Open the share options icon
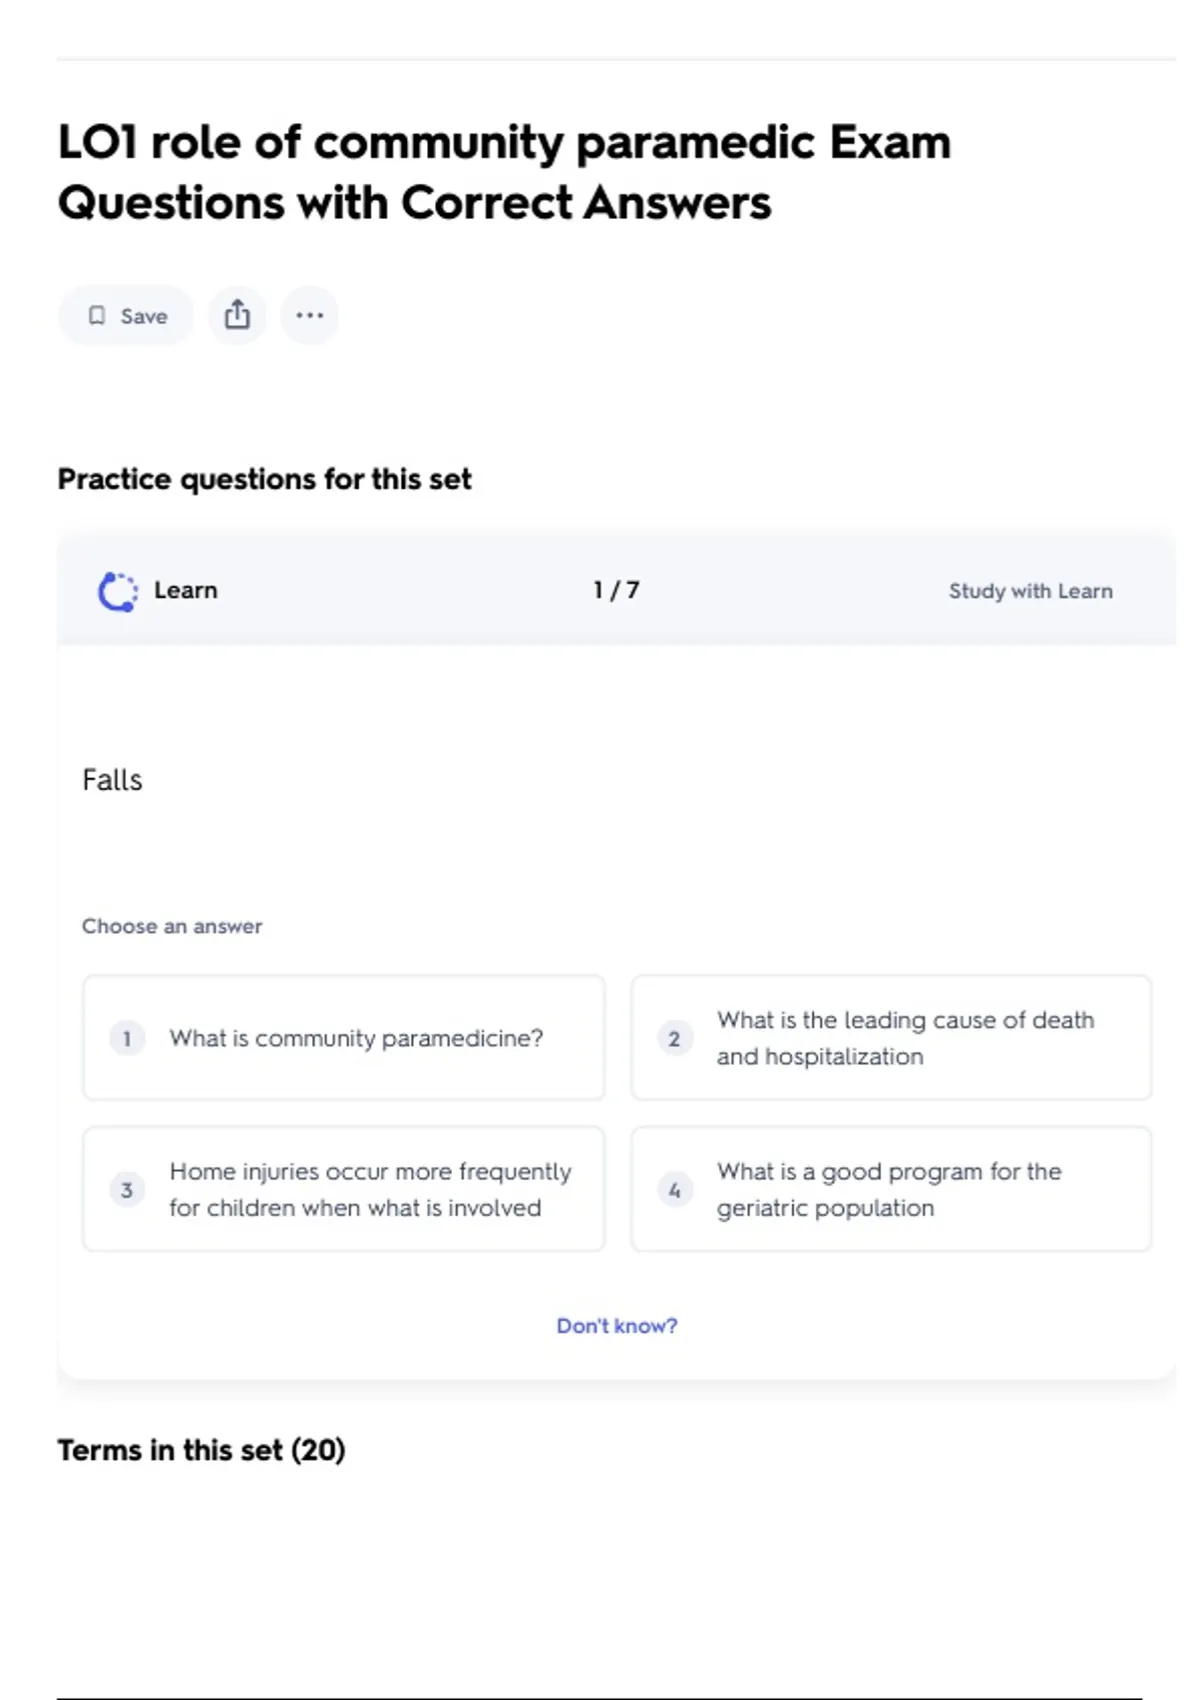 pos(237,315)
